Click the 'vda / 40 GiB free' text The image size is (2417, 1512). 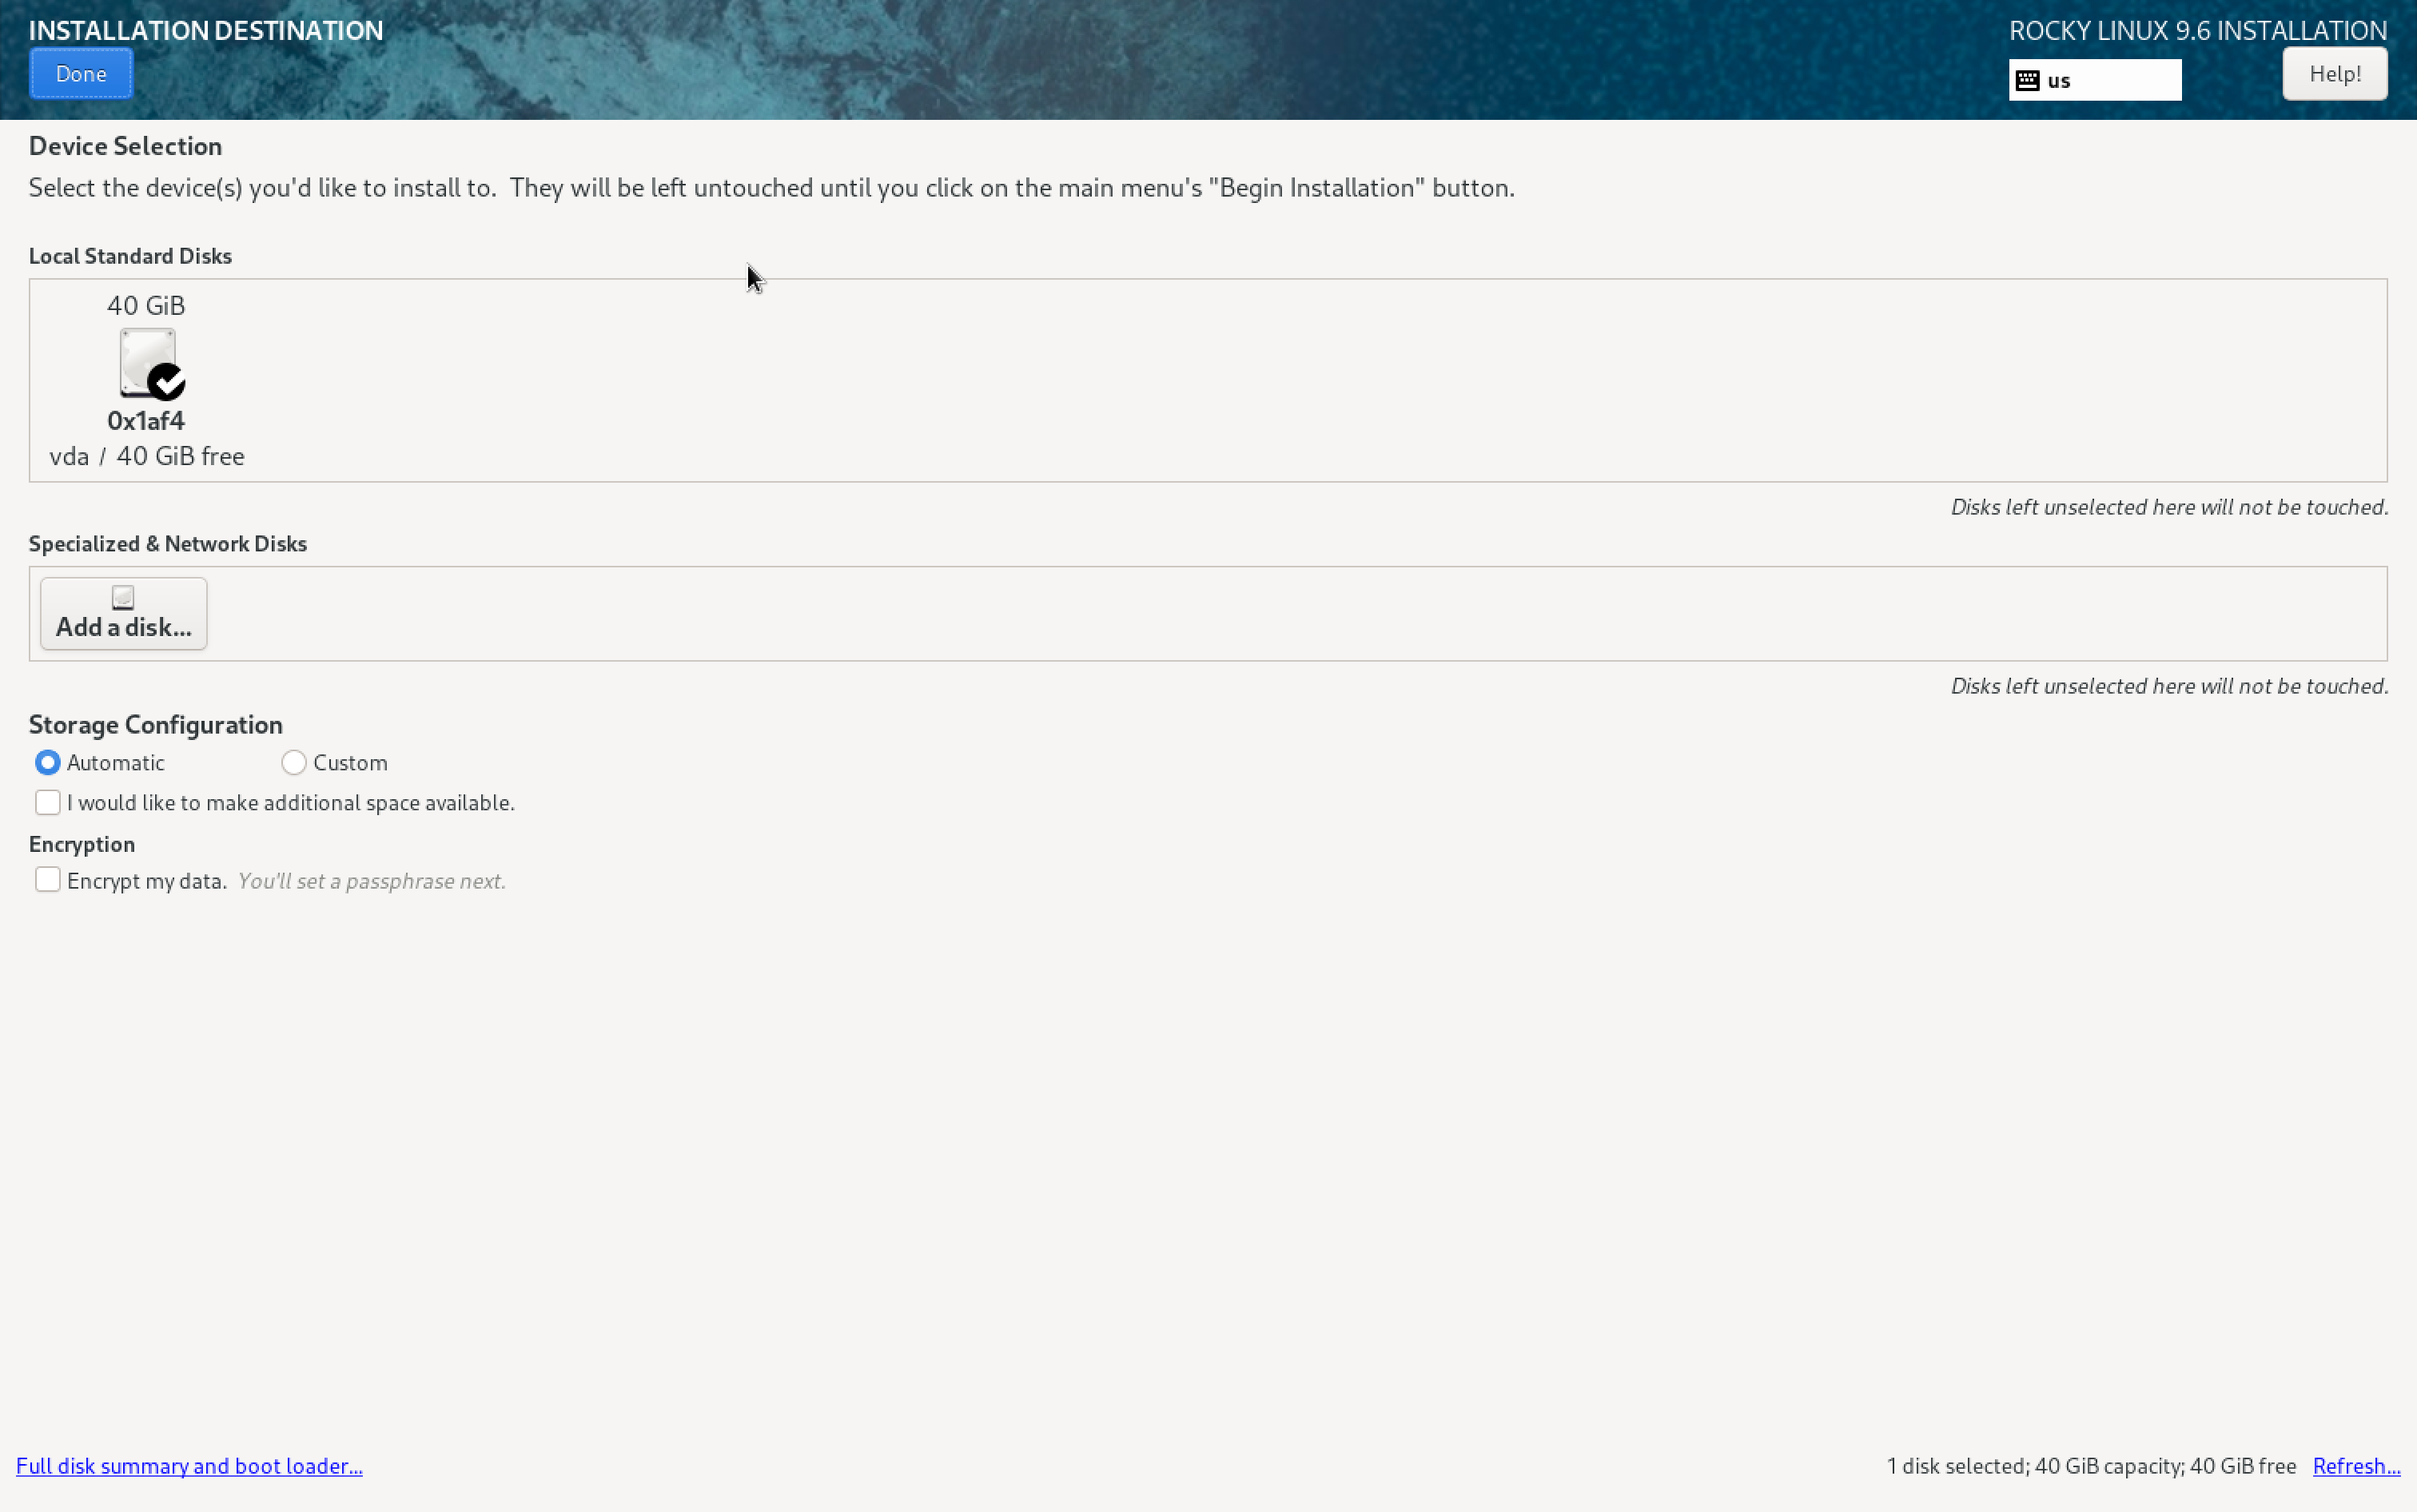point(147,456)
